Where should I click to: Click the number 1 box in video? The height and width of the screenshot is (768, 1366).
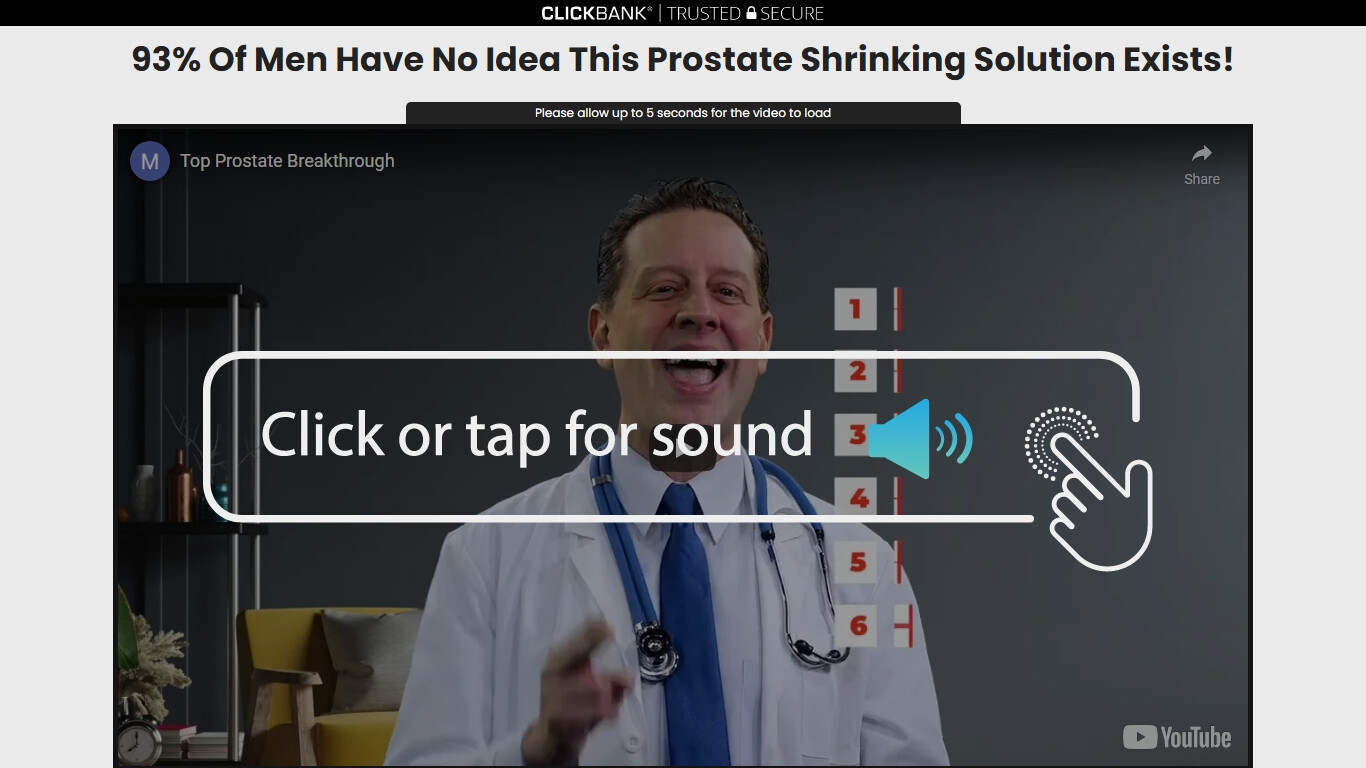click(856, 309)
